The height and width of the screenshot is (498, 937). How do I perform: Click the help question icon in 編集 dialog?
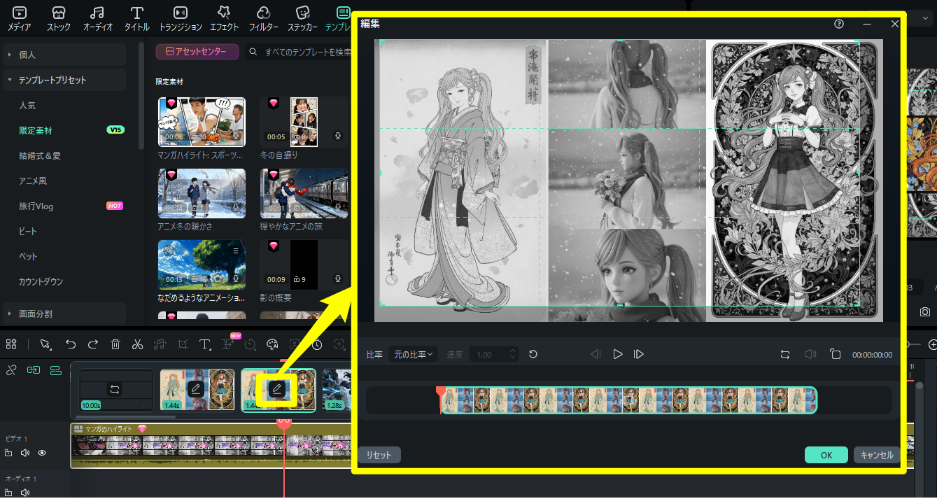(839, 24)
